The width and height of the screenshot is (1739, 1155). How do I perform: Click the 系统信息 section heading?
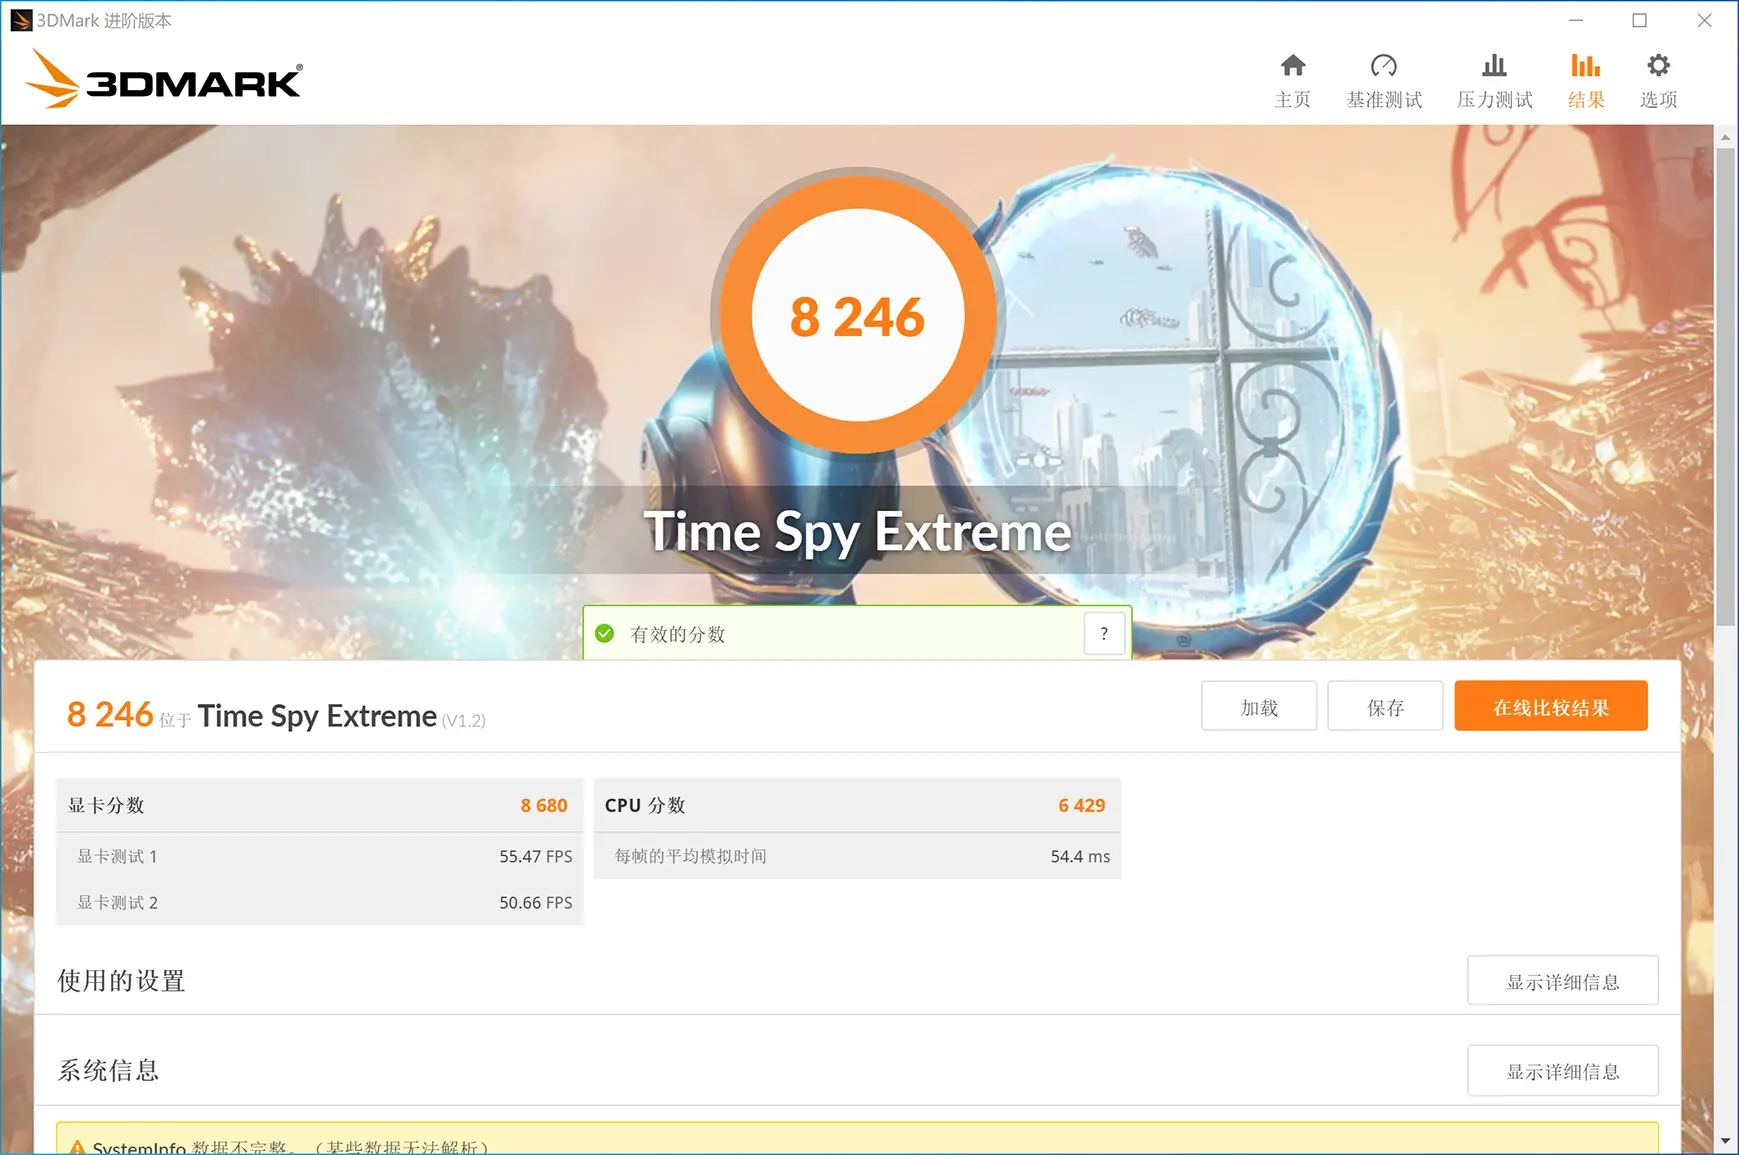[x=108, y=1070]
